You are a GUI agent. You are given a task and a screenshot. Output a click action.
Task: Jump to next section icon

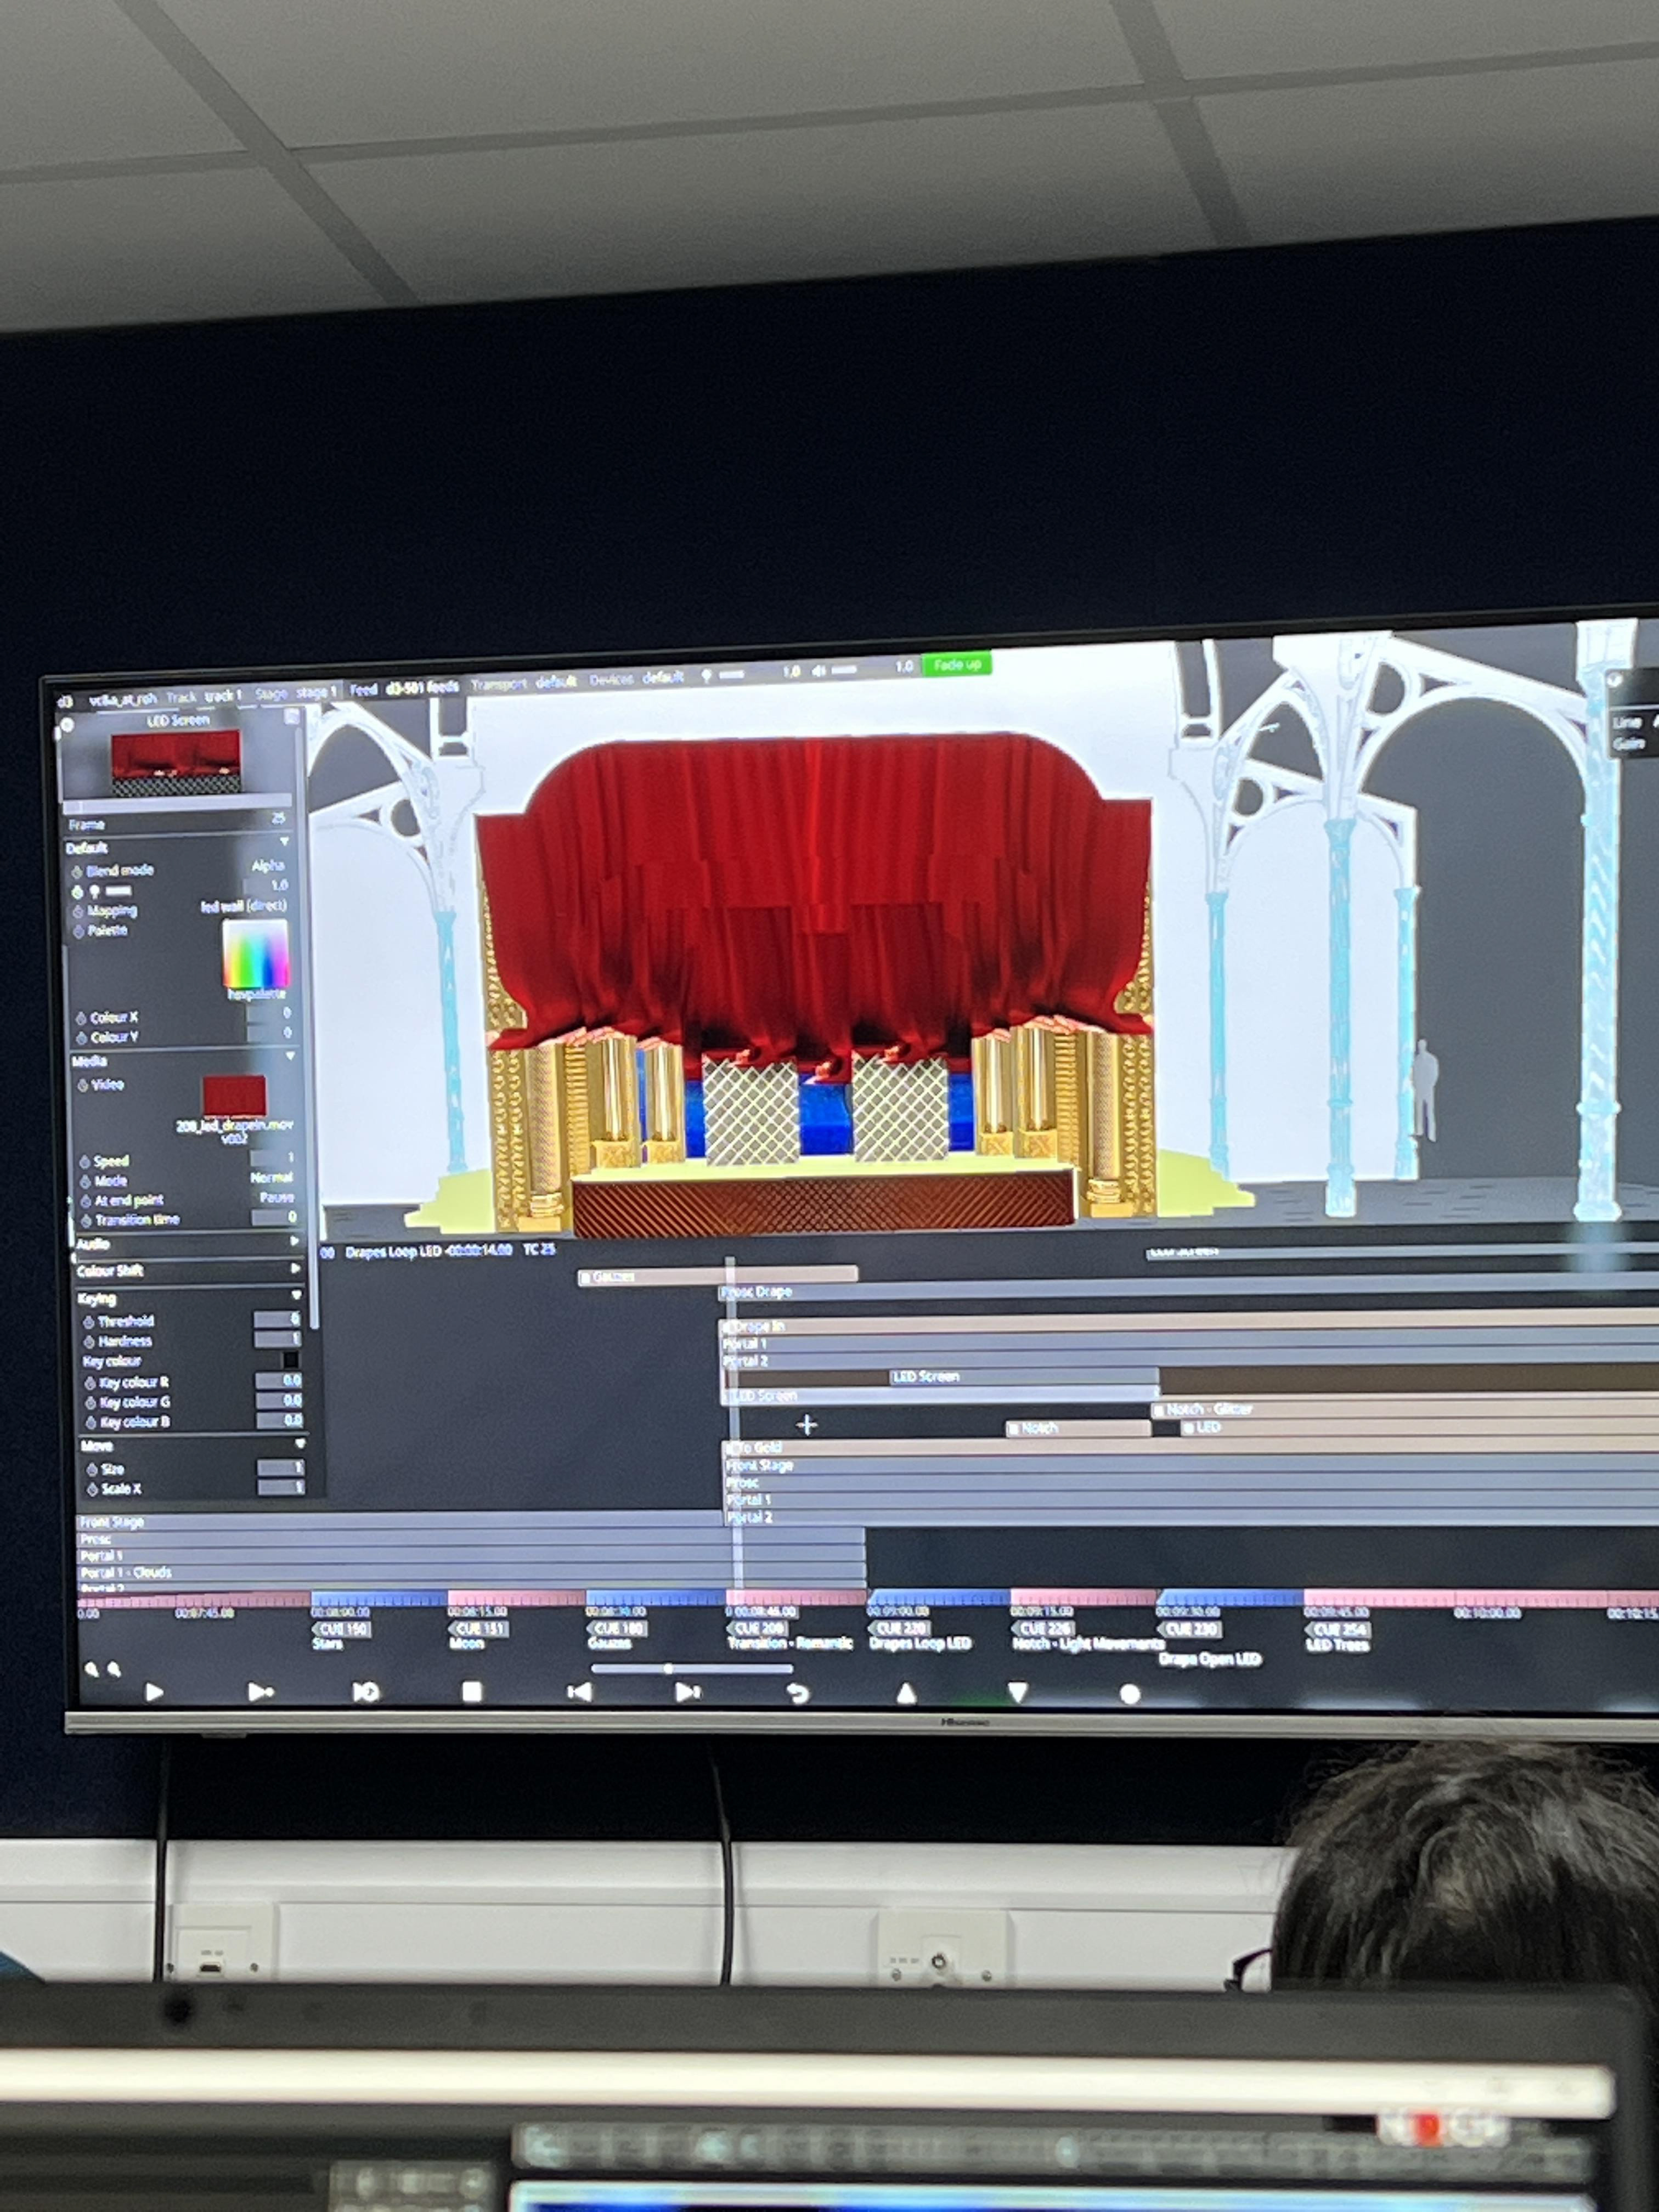(x=687, y=1692)
